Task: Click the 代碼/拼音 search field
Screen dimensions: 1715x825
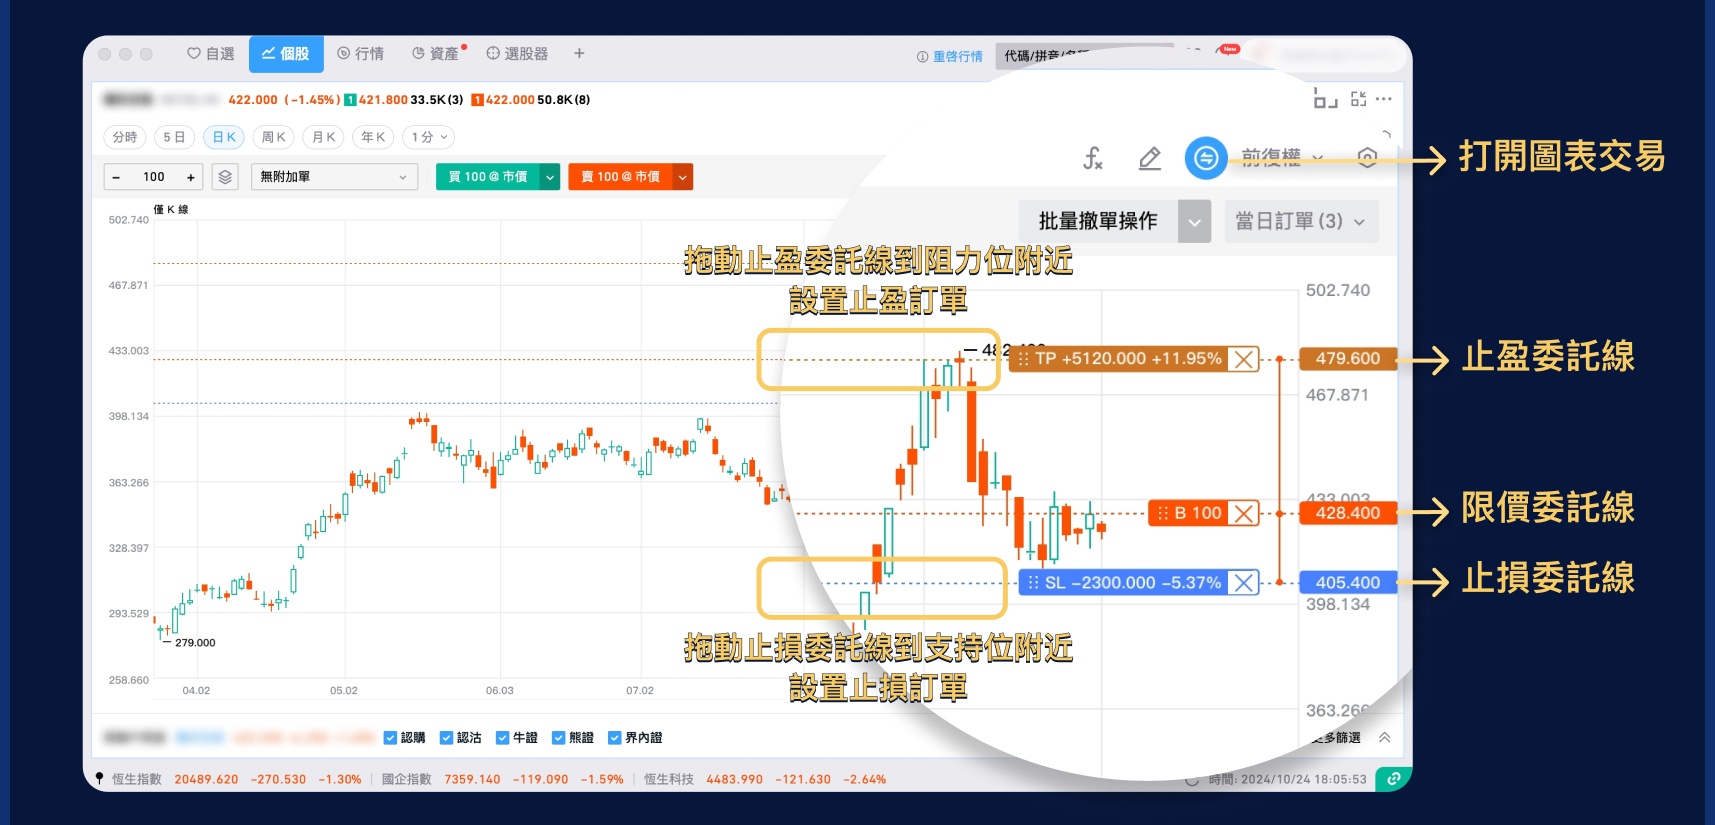Action: tap(1086, 56)
